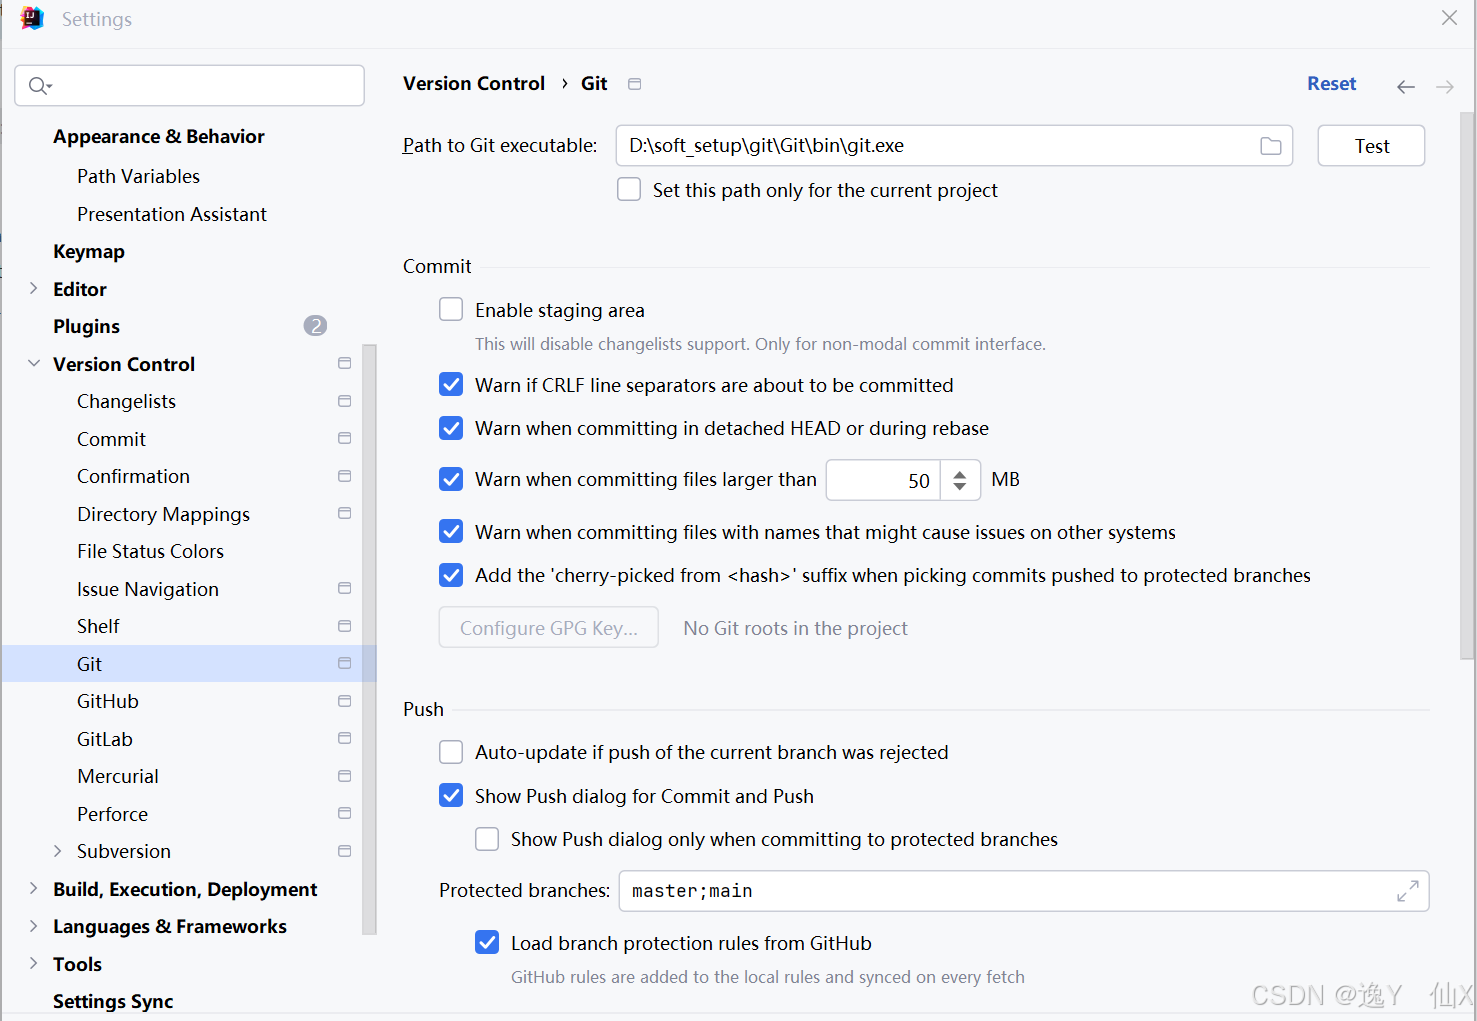Click project icon beside Version Control row
Viewport: 1477px width, 1021px height.
[344, 364]
